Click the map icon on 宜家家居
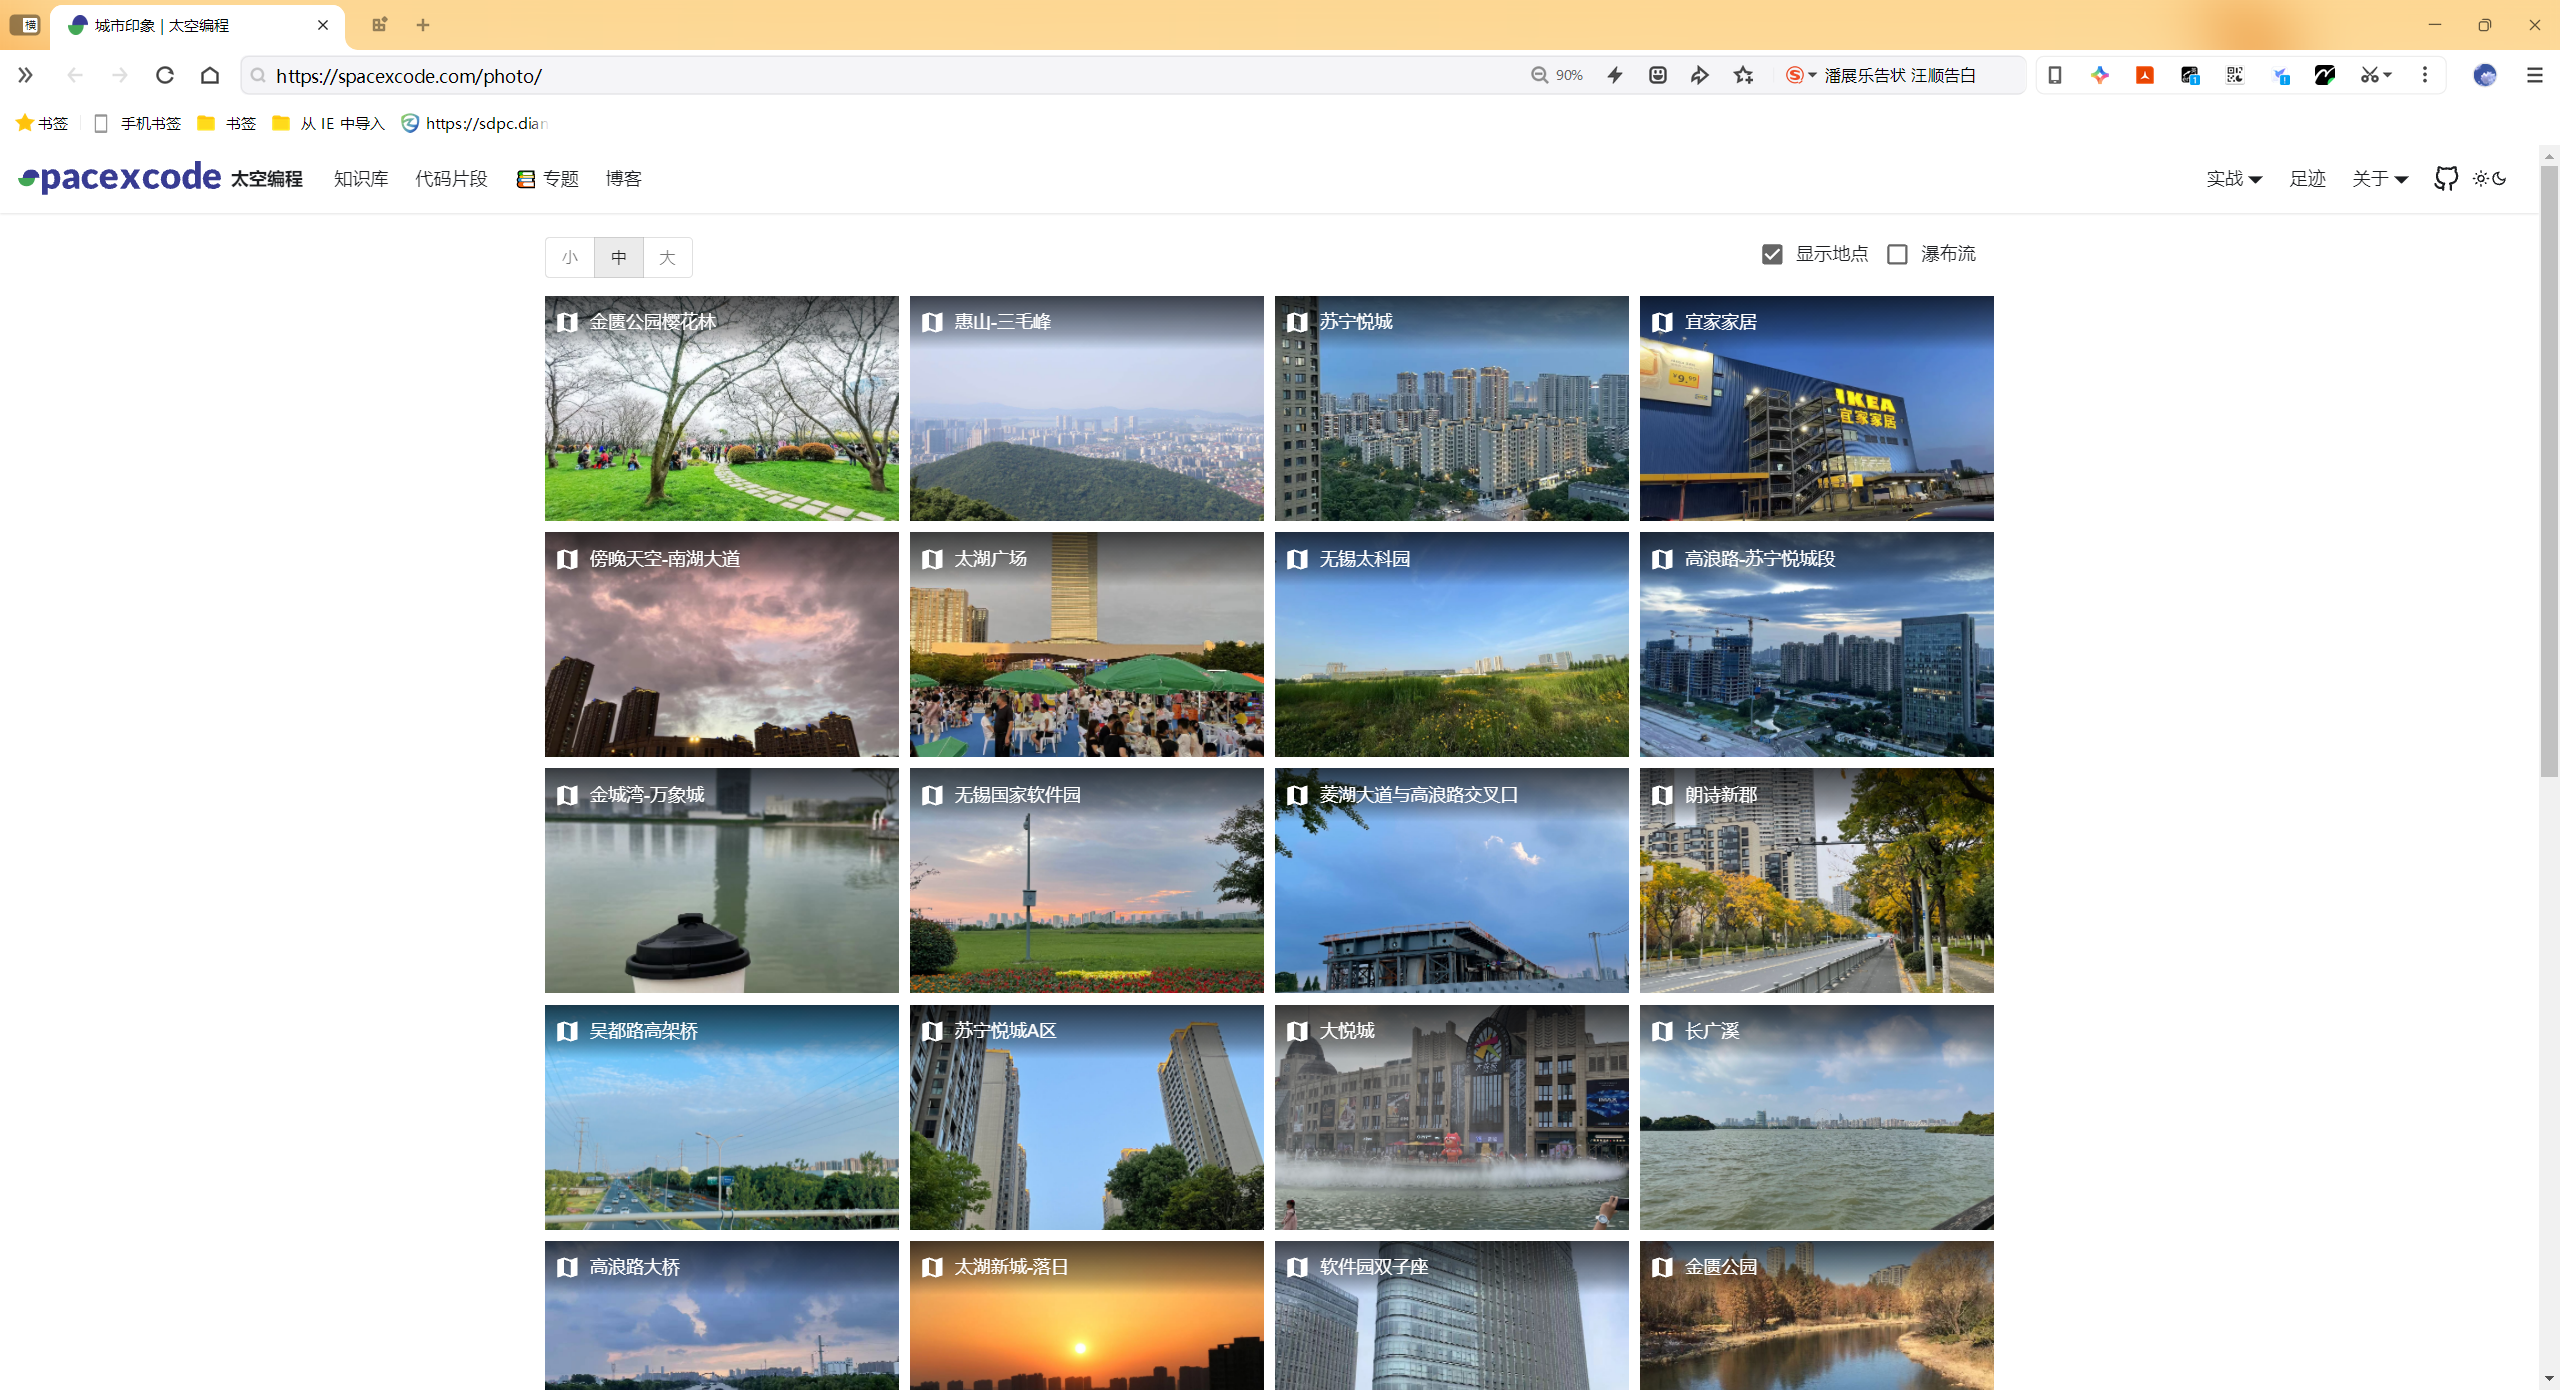Image resolution: width=2560 pixels, height=1390 pixels. (x=1662, y=322)
